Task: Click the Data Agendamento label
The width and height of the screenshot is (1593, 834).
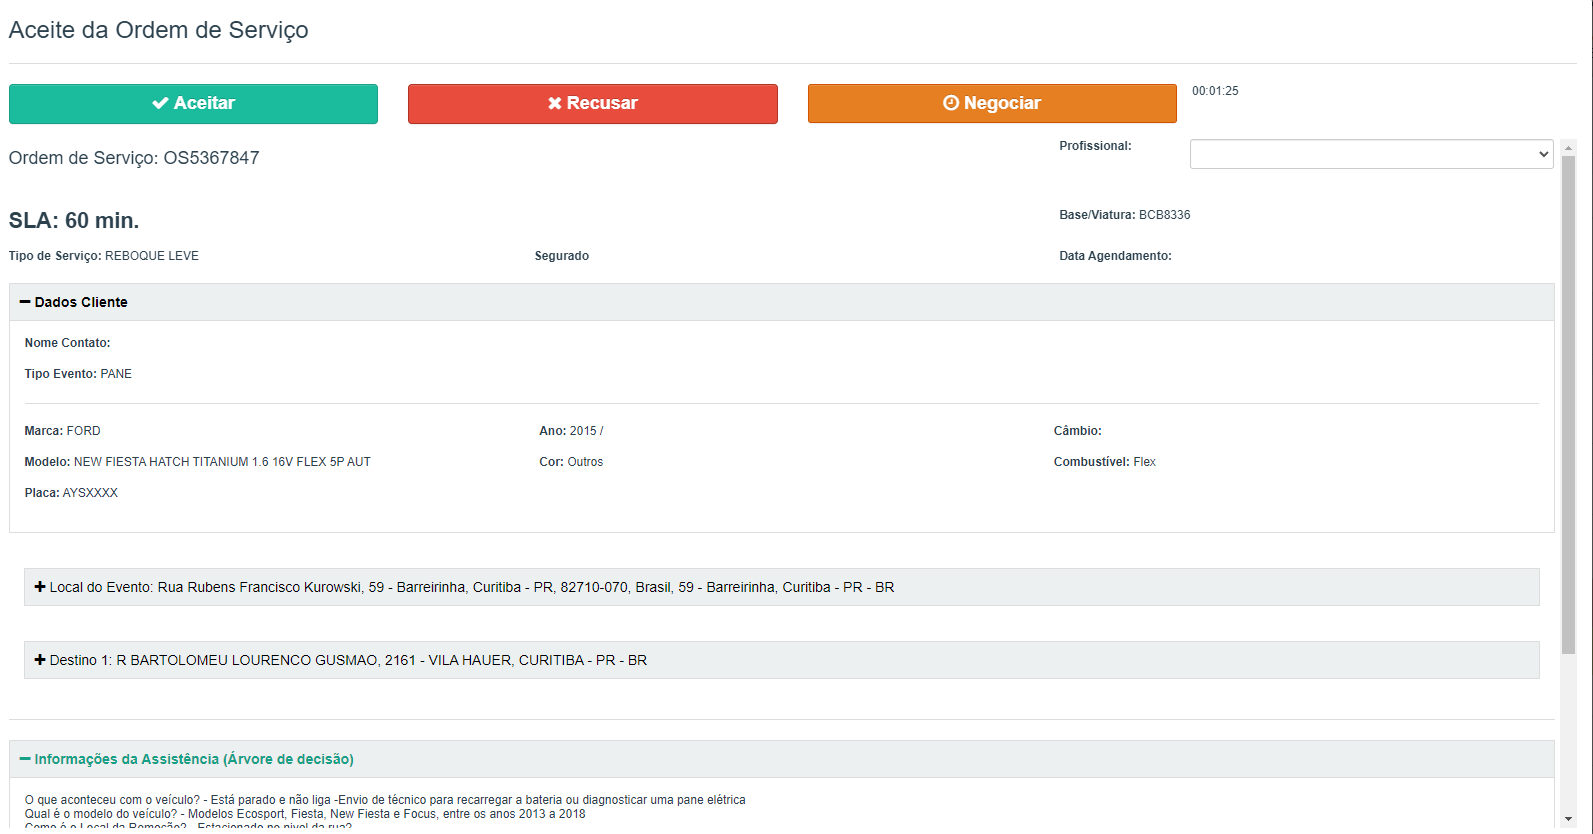Action: (x=1115, y=256)
